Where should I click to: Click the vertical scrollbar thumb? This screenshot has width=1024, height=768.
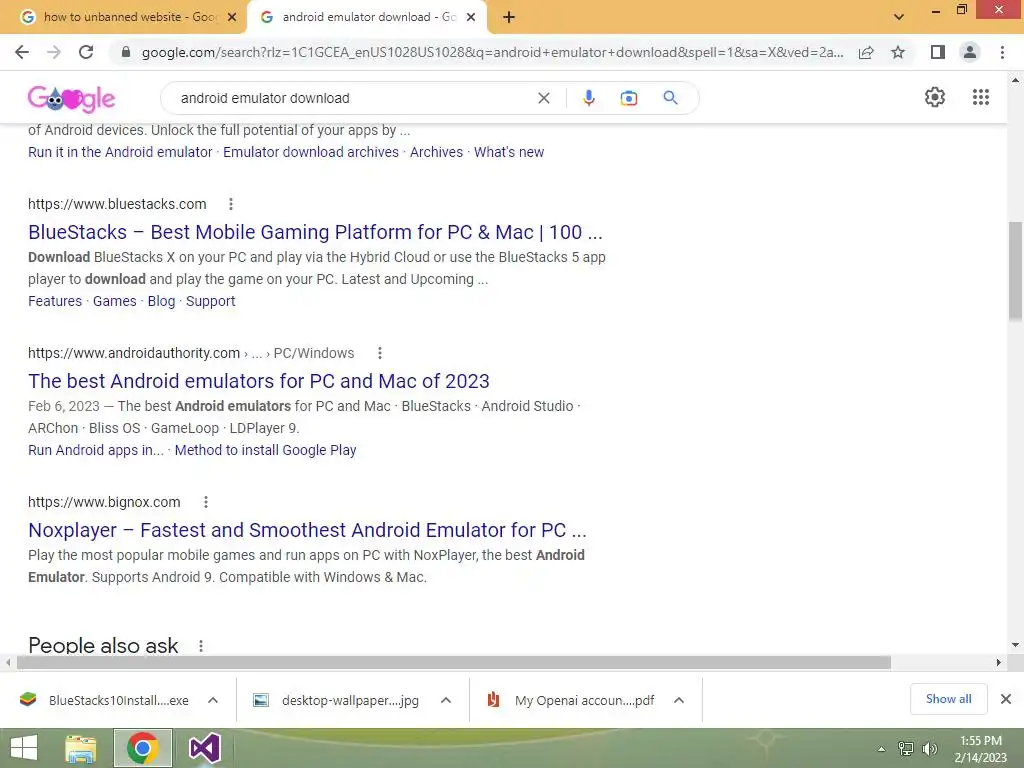(1015, 271)
